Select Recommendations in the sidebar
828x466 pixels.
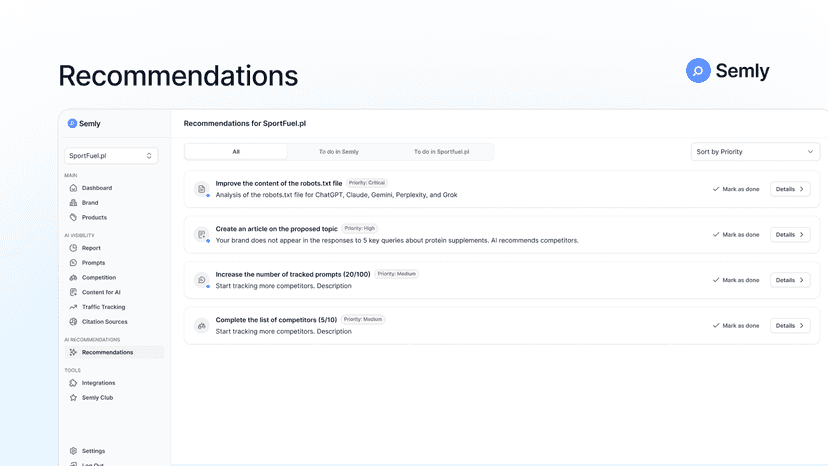point(114,353)
